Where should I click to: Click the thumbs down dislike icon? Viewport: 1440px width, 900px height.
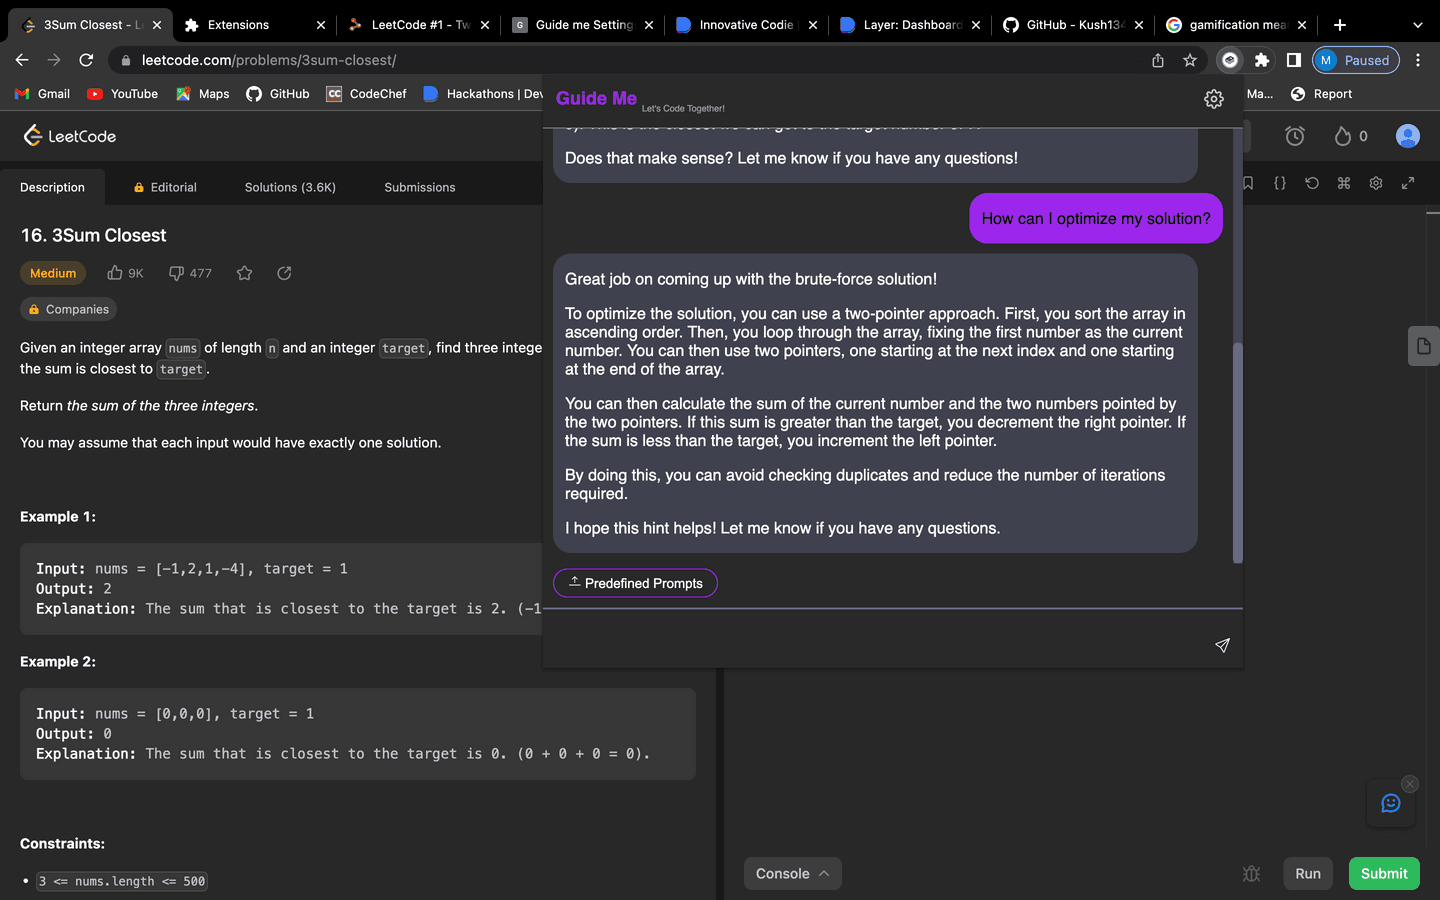click(176, 273)
